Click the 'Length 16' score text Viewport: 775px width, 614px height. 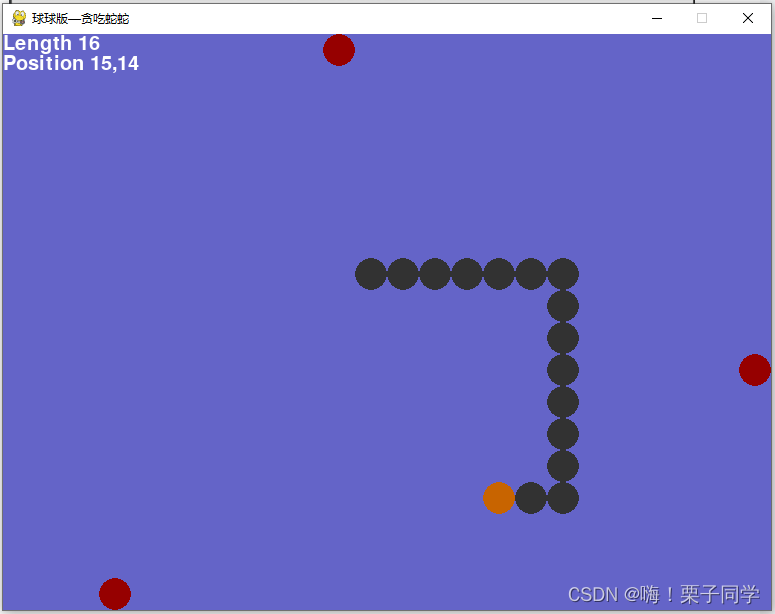52,44
